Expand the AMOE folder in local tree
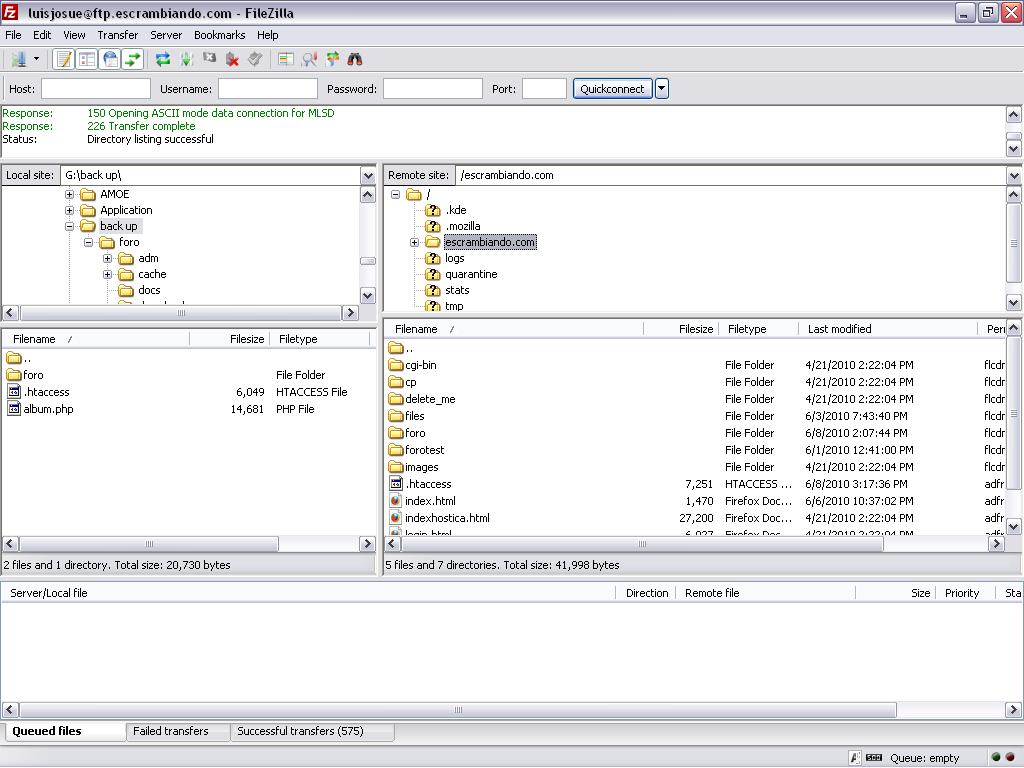 point(69,195)
